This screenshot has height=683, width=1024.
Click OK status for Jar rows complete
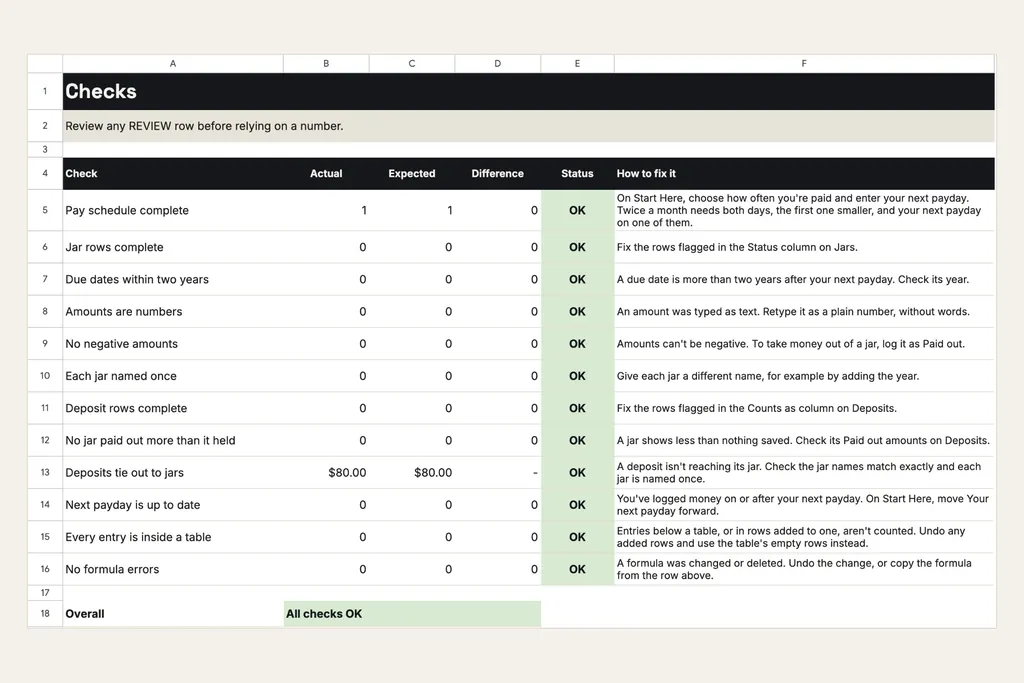(577, 247)
